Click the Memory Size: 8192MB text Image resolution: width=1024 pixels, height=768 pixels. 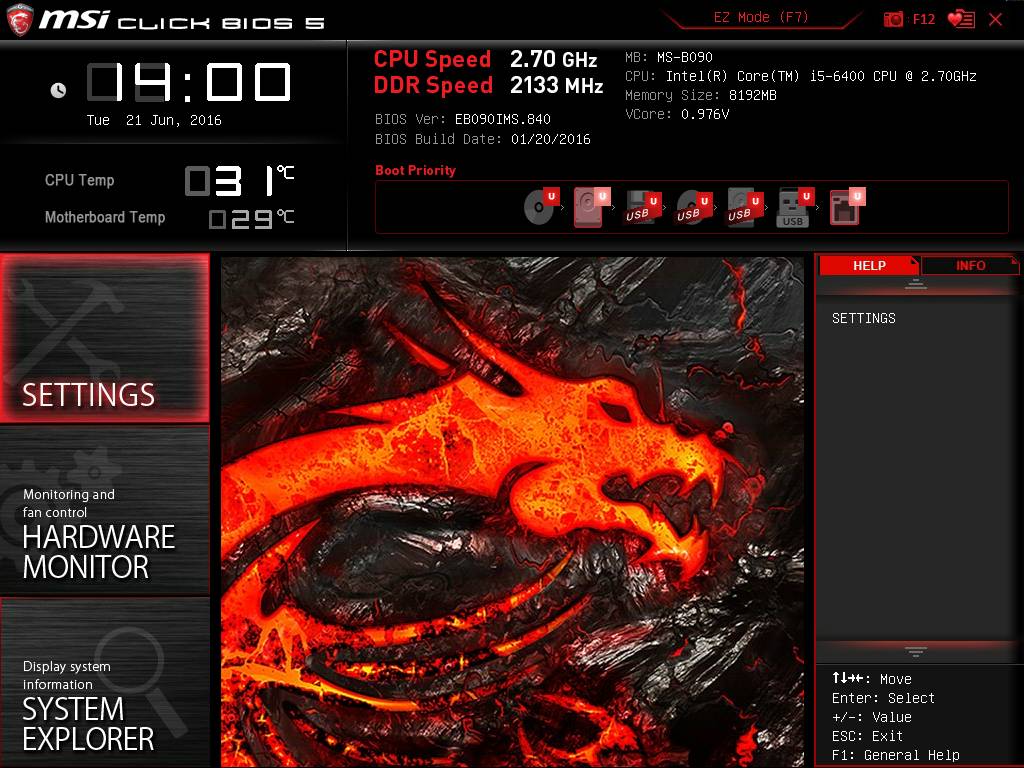click(x=701, y=95)
